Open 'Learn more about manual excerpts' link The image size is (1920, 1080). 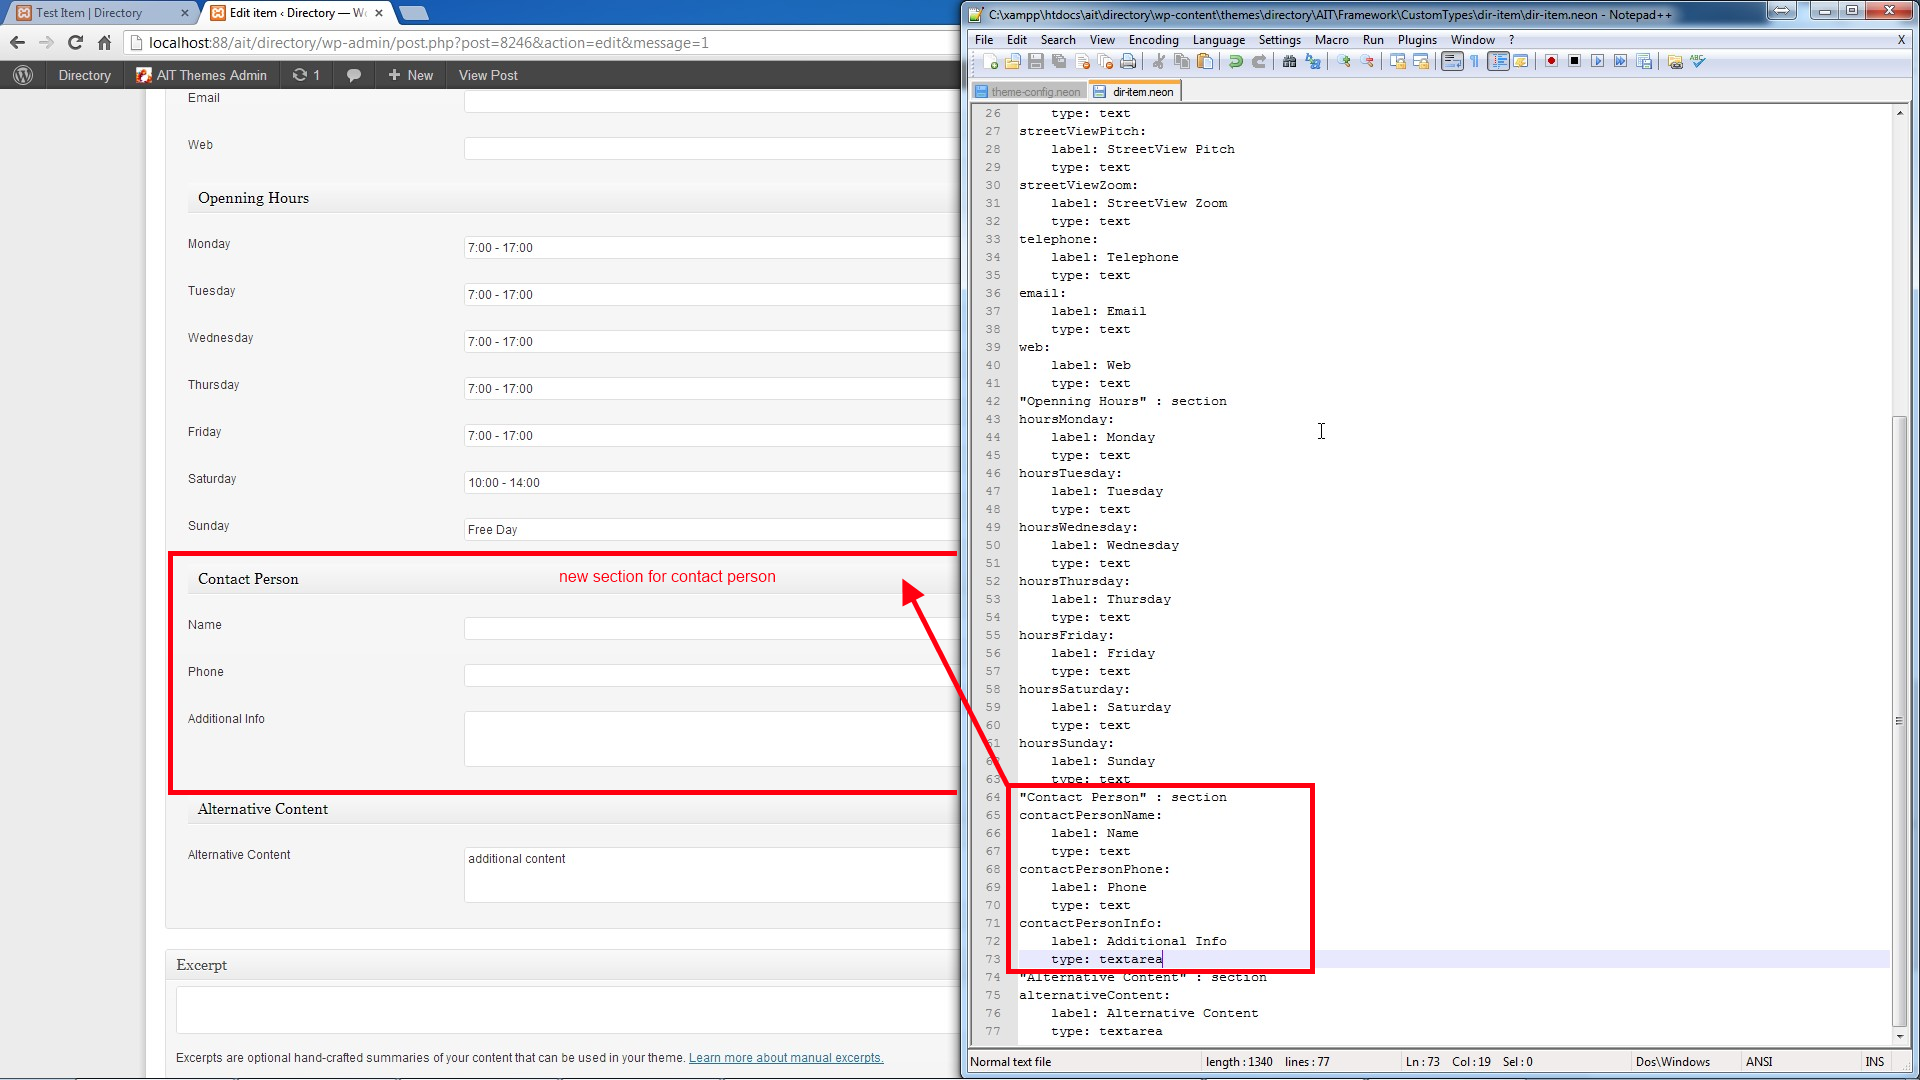pyautogui.click(x=785, y=1057)
